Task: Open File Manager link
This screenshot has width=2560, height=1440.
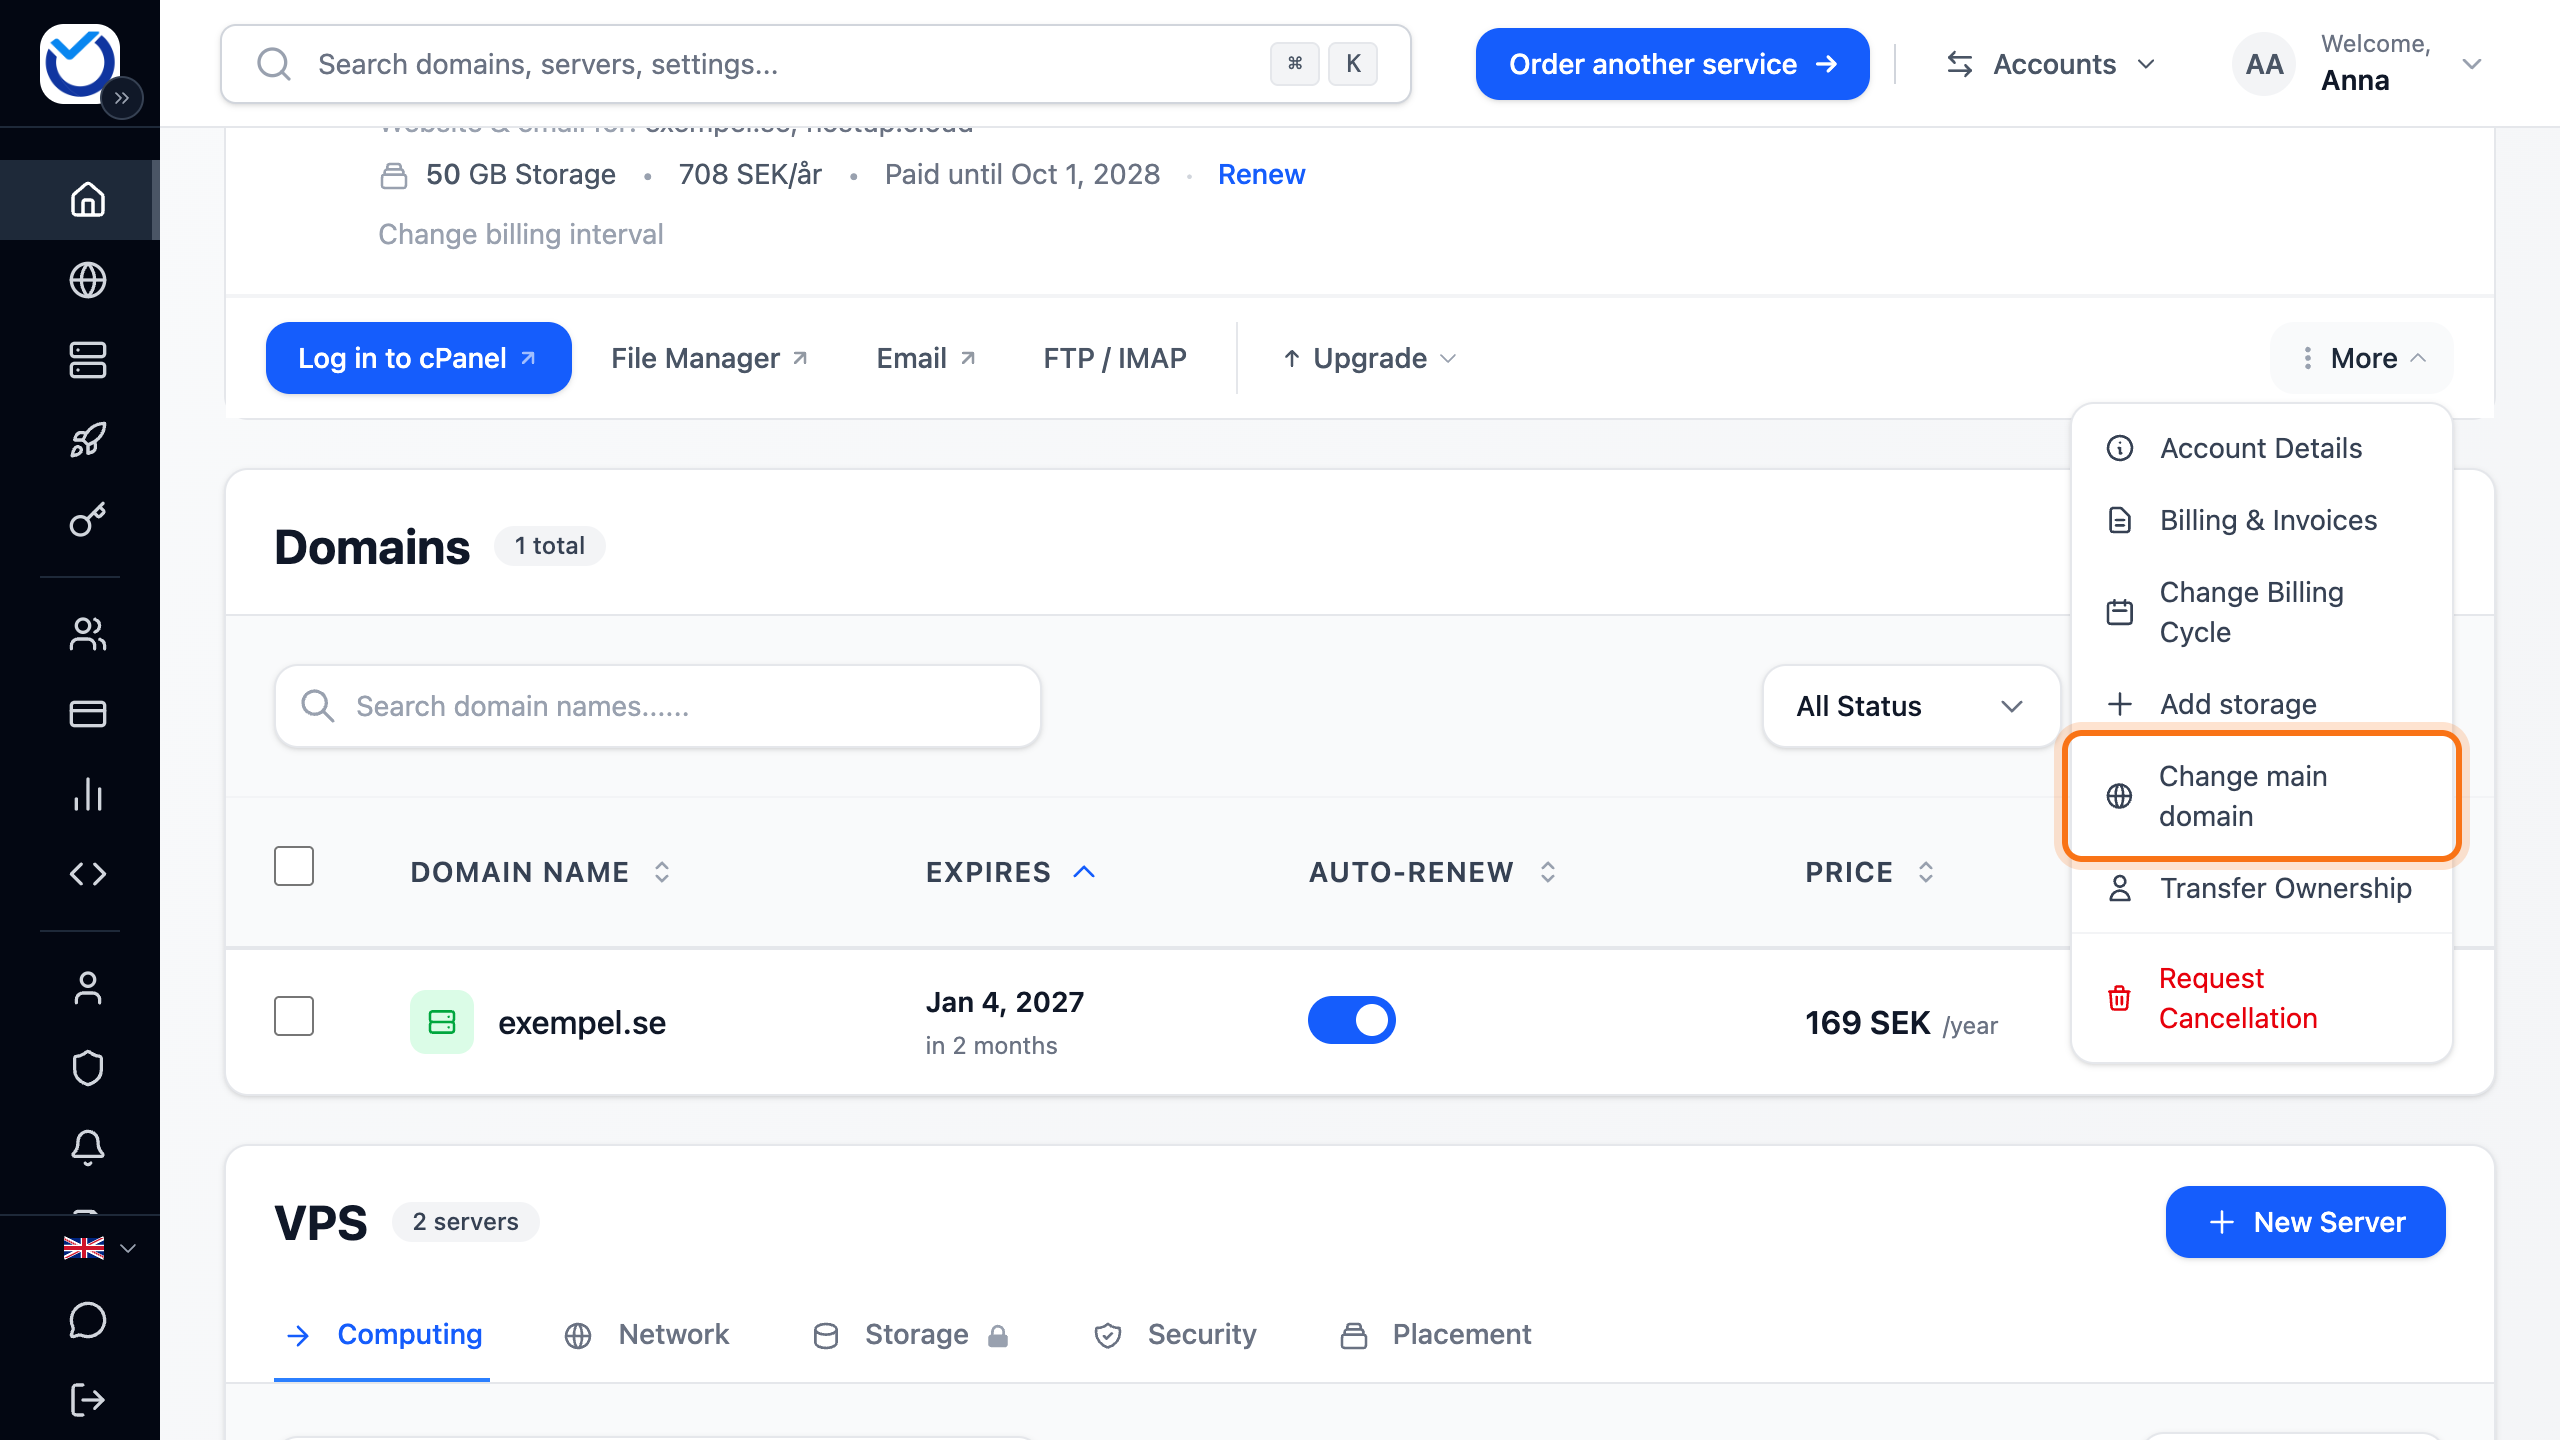Action: pyautogui.click(x=709, y=358)
